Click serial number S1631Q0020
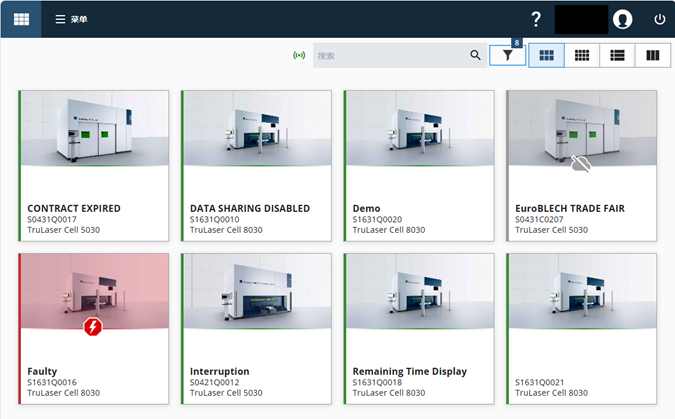Screen dimensions: 675x419 pyautogui.click(x=378, y=220)
